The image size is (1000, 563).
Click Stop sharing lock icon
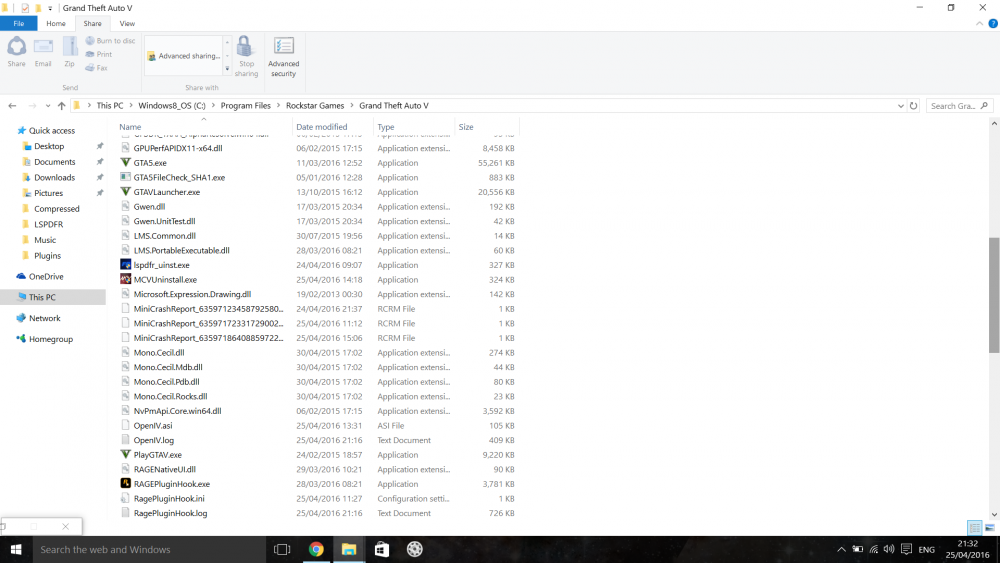[245, 47]
